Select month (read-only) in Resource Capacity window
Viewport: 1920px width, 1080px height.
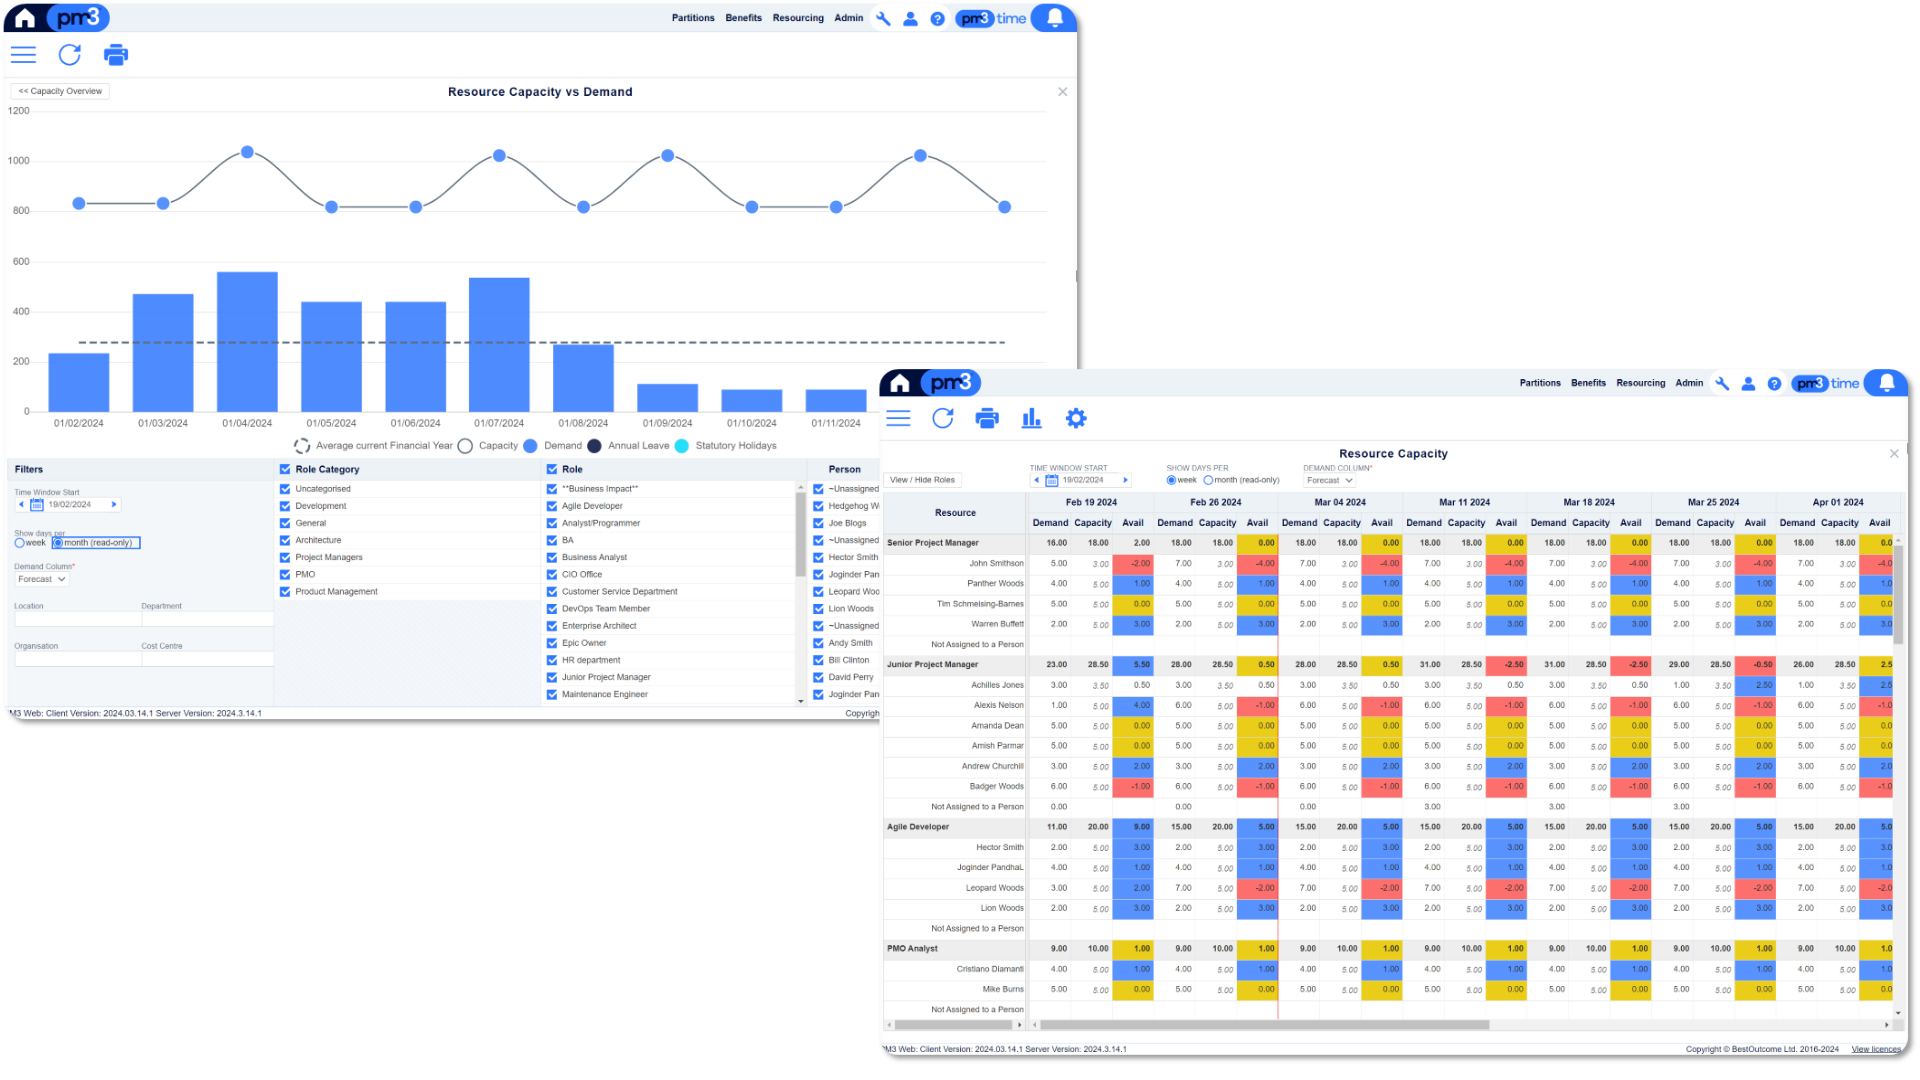(1208, 480)
